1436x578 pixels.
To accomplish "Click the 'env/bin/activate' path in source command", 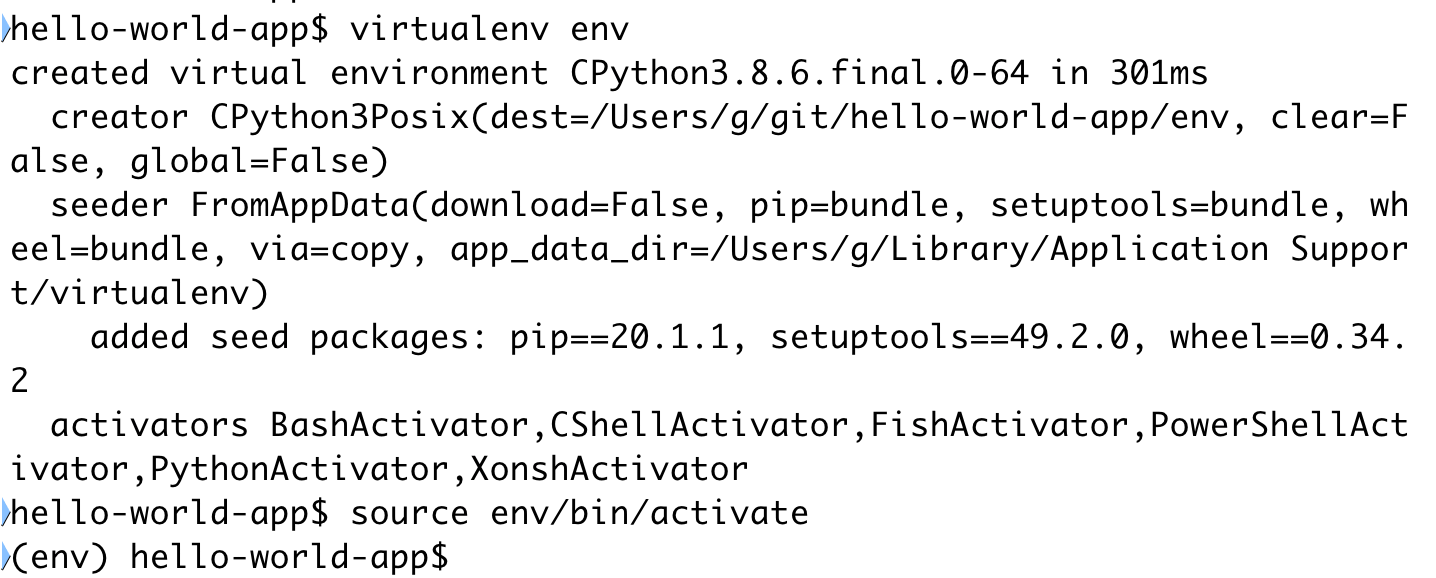I will click(650, 513).
